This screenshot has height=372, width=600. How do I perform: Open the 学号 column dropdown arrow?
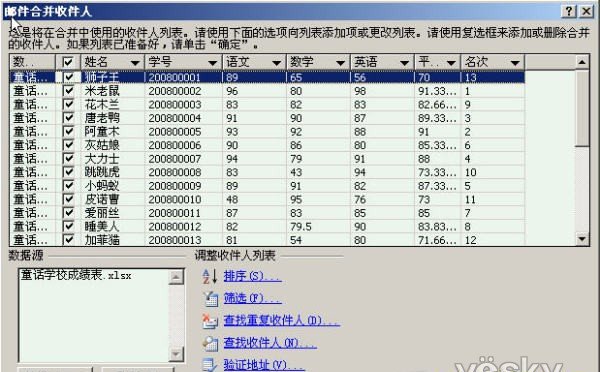click(213, 63)
